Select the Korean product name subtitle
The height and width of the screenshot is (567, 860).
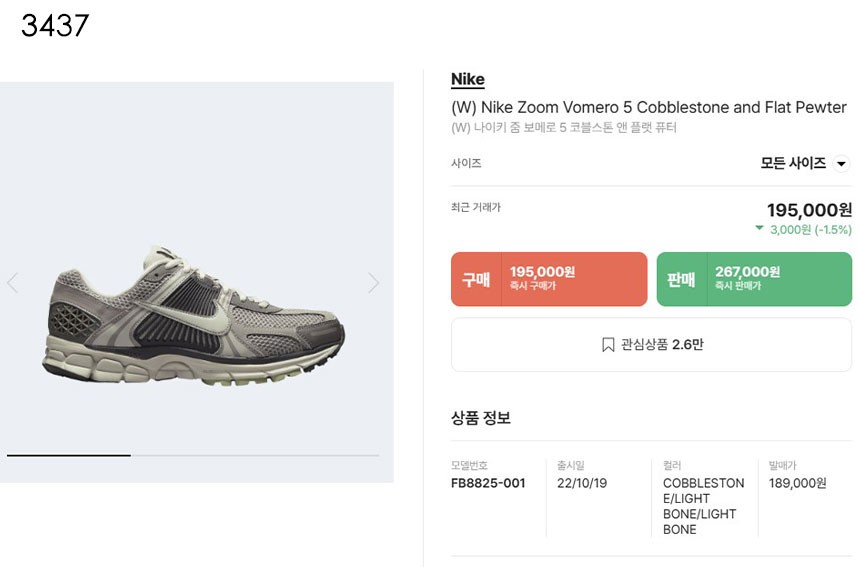563,128
